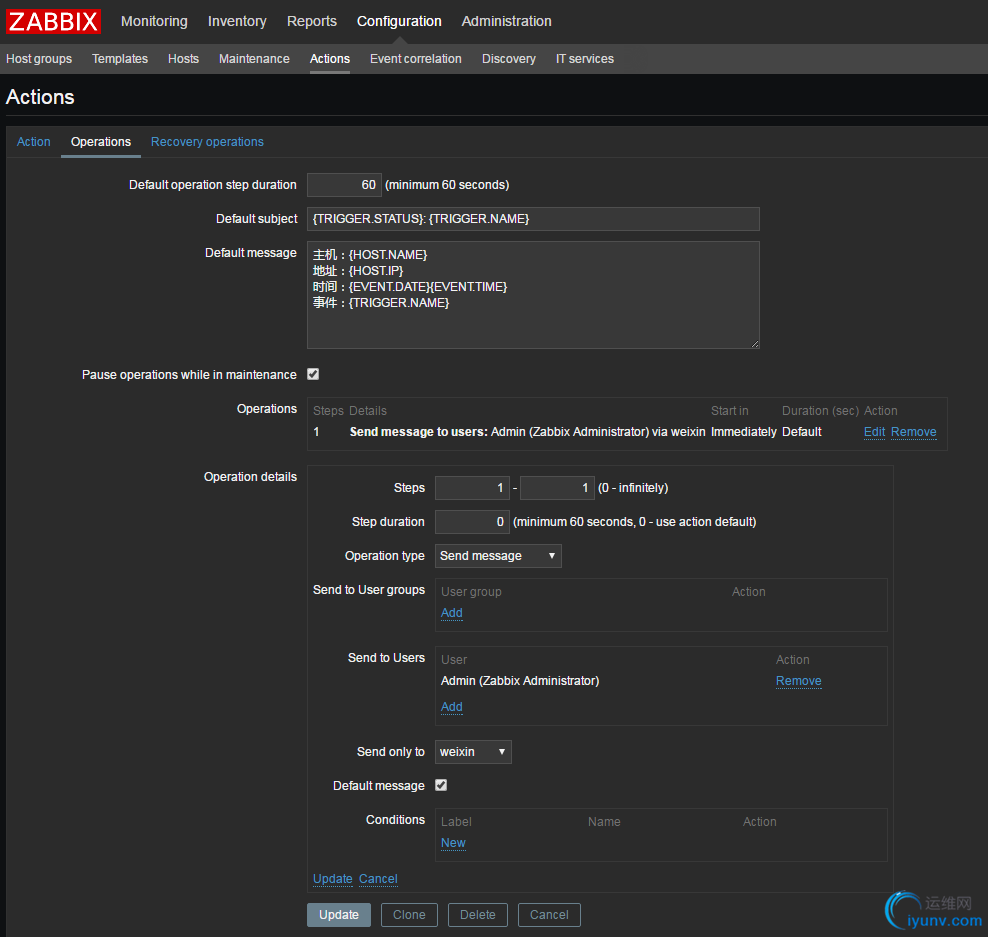Image resolution: width=988 pixels, height=937 pixels.
Task: Go to Actions submenu
Action: tap(330, 59)
